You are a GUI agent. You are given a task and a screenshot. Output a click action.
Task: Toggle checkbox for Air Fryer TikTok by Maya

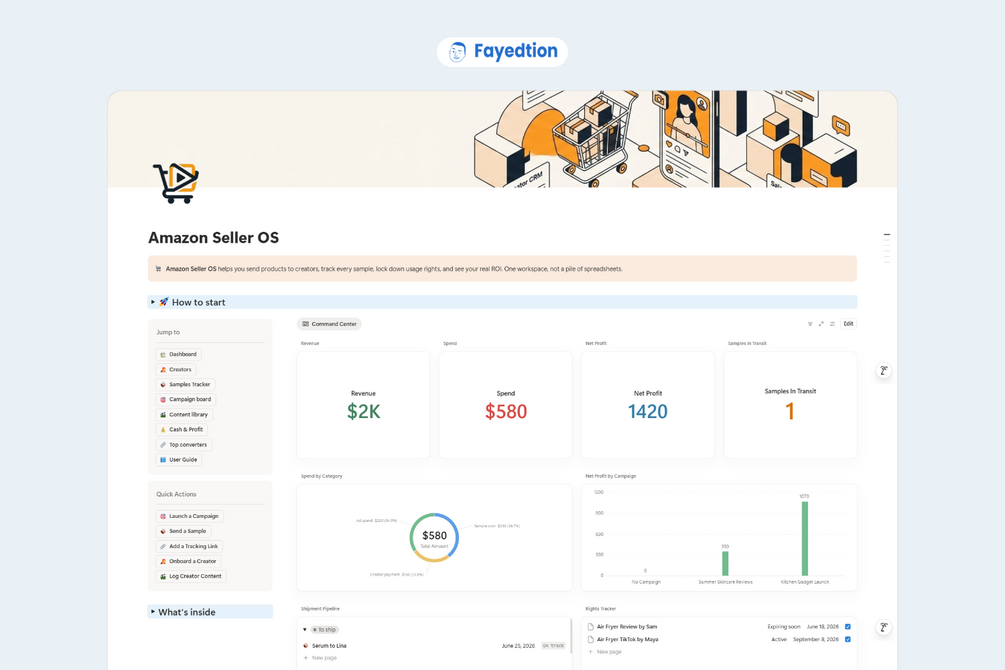point(848,639)
